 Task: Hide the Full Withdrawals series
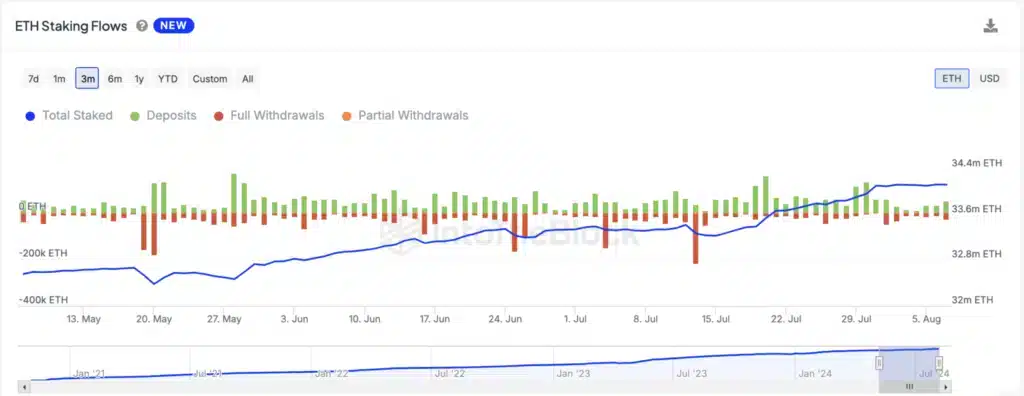pos(269,116)
